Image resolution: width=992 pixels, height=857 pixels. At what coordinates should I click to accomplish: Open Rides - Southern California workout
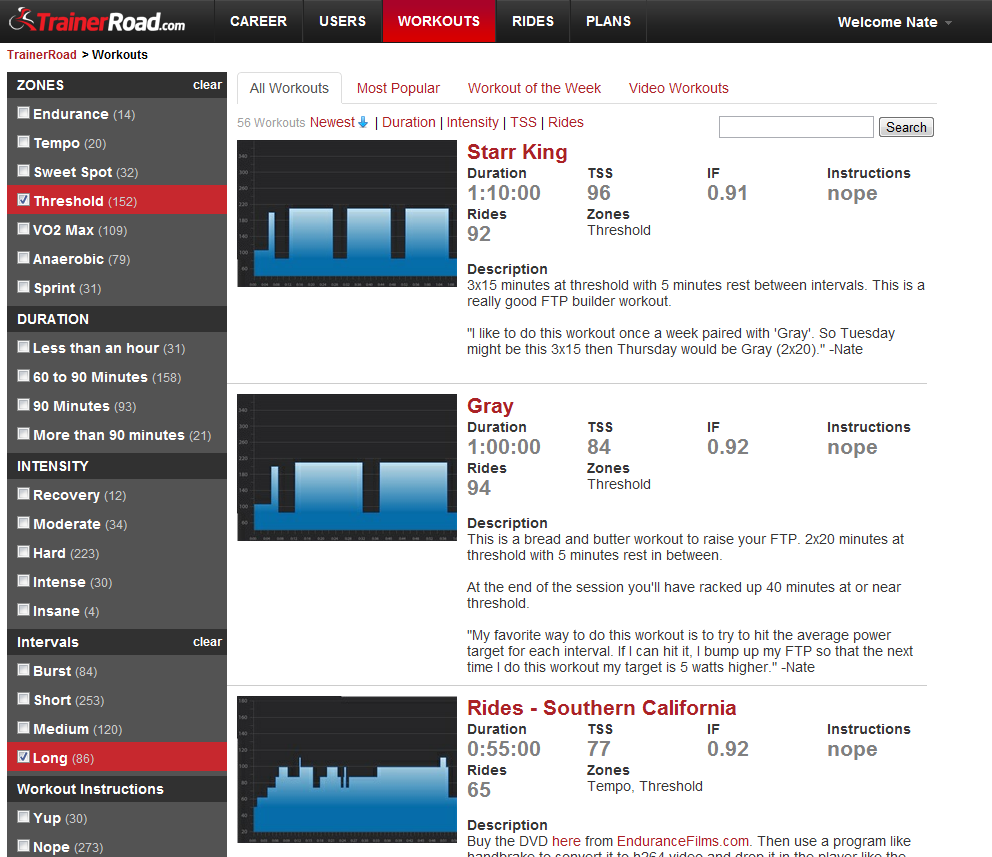point(602,708)
